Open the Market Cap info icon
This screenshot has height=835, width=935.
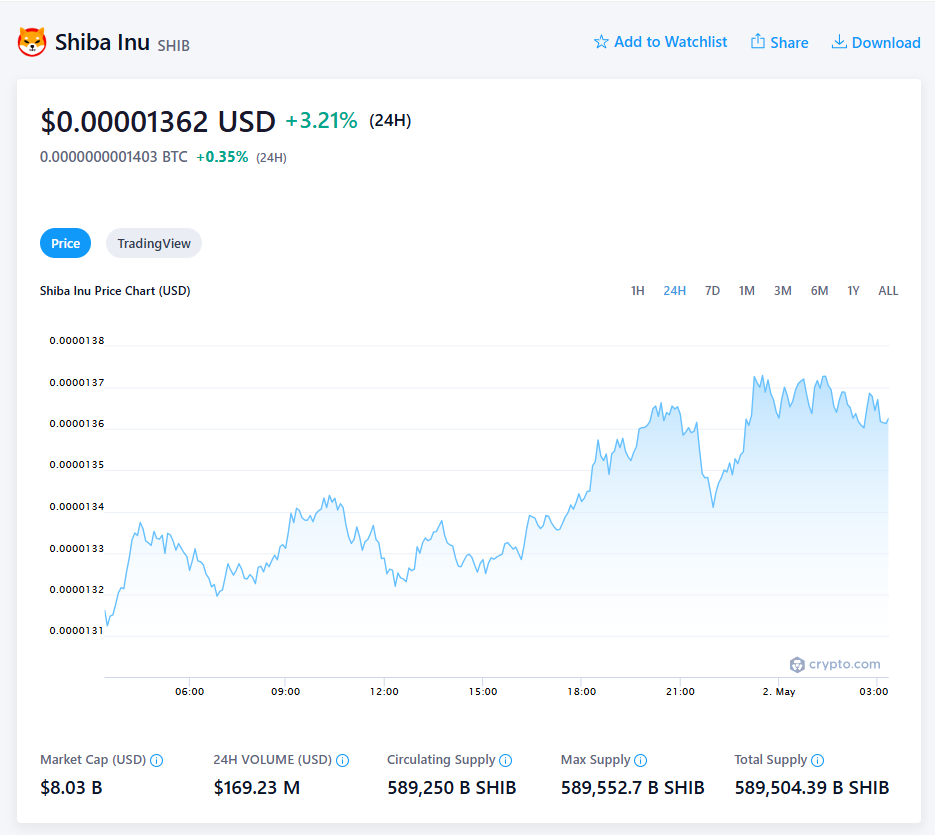(156, 760)
